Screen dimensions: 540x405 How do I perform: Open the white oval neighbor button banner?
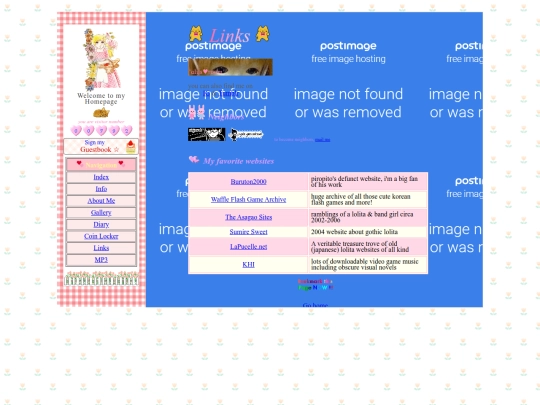click(246, 134)
